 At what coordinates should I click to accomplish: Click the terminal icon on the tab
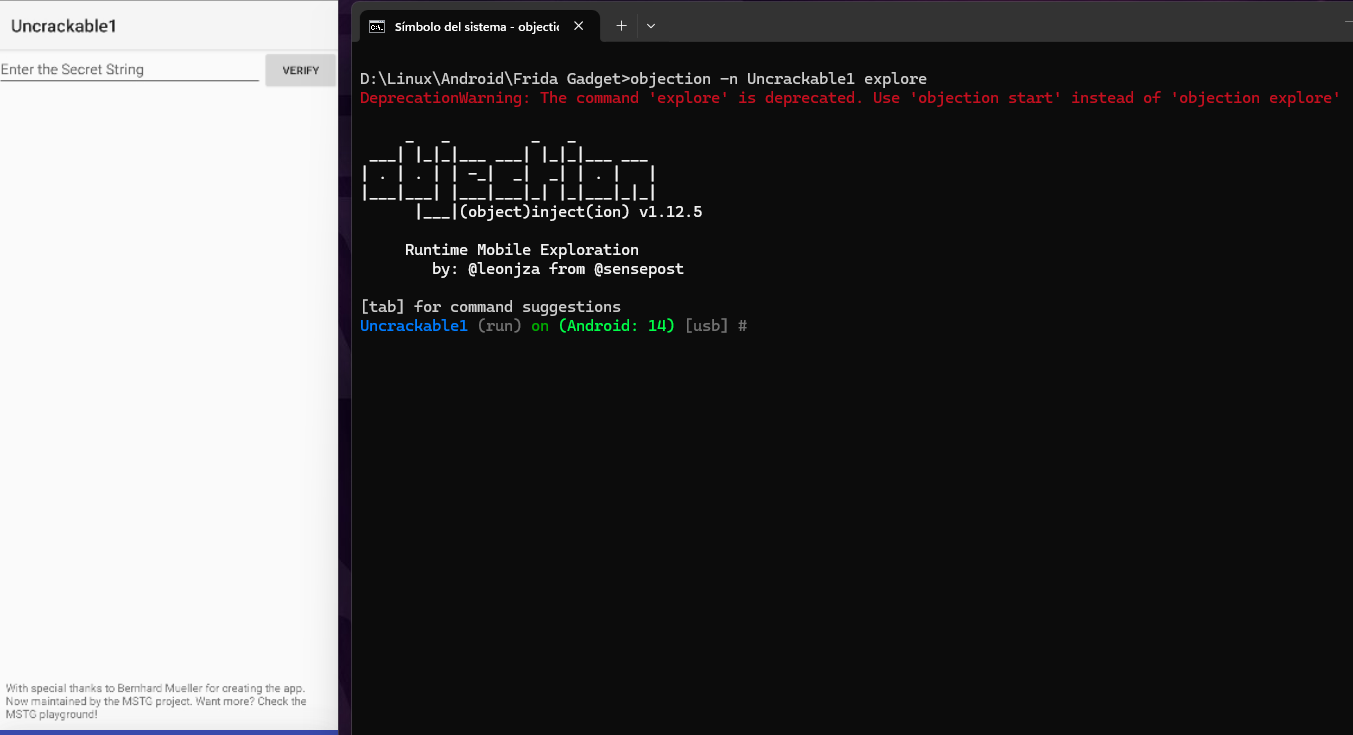377,27
